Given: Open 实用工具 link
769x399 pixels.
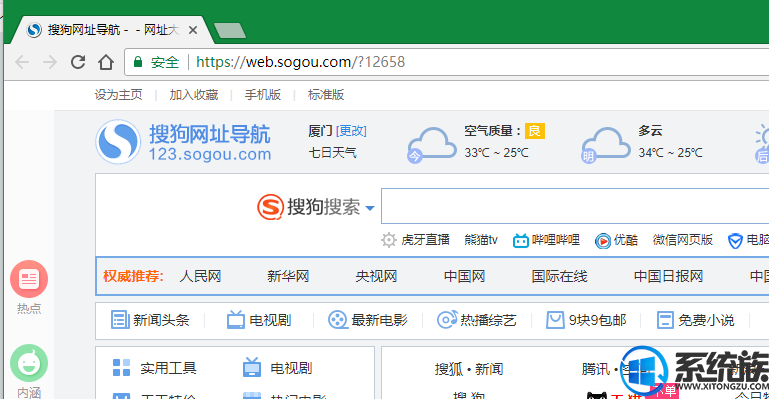Looking at the screenshot, I should (x=168, y=368).
